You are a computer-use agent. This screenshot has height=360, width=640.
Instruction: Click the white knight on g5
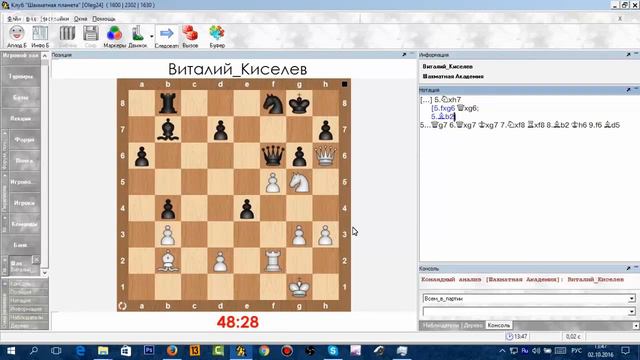pyautogui.click(x=299, y=182)
